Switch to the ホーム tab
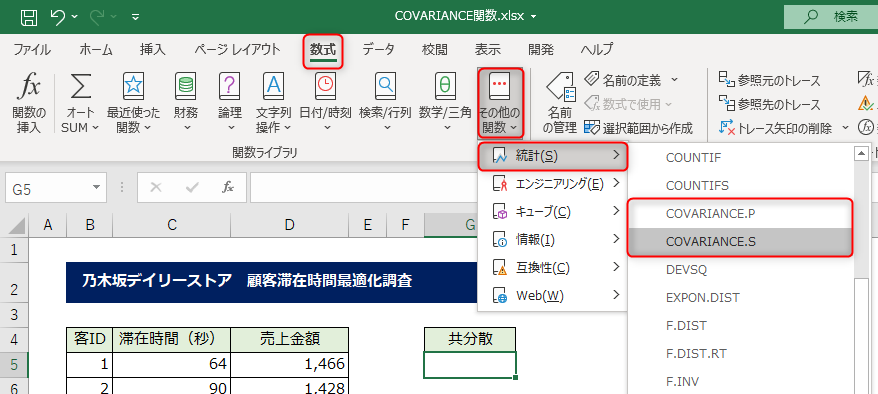Viewport: 878px width, 394px height. coord(96,49)
